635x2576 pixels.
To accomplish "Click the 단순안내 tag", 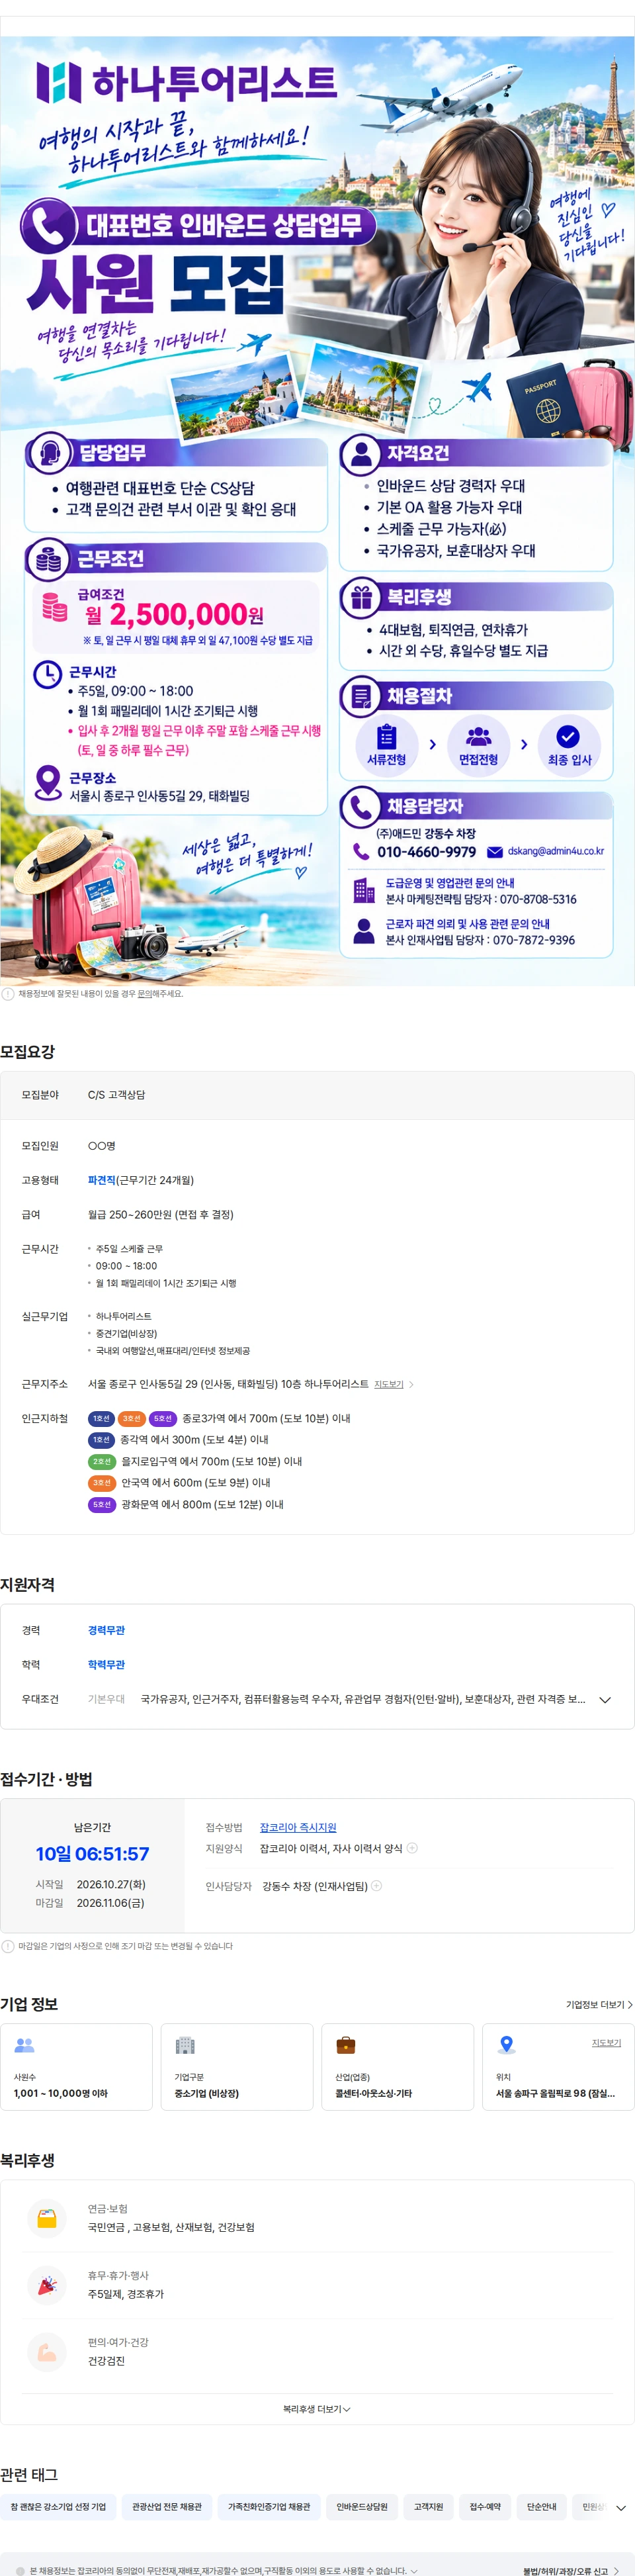I will pyautogui.click(x=542, y=2506).
